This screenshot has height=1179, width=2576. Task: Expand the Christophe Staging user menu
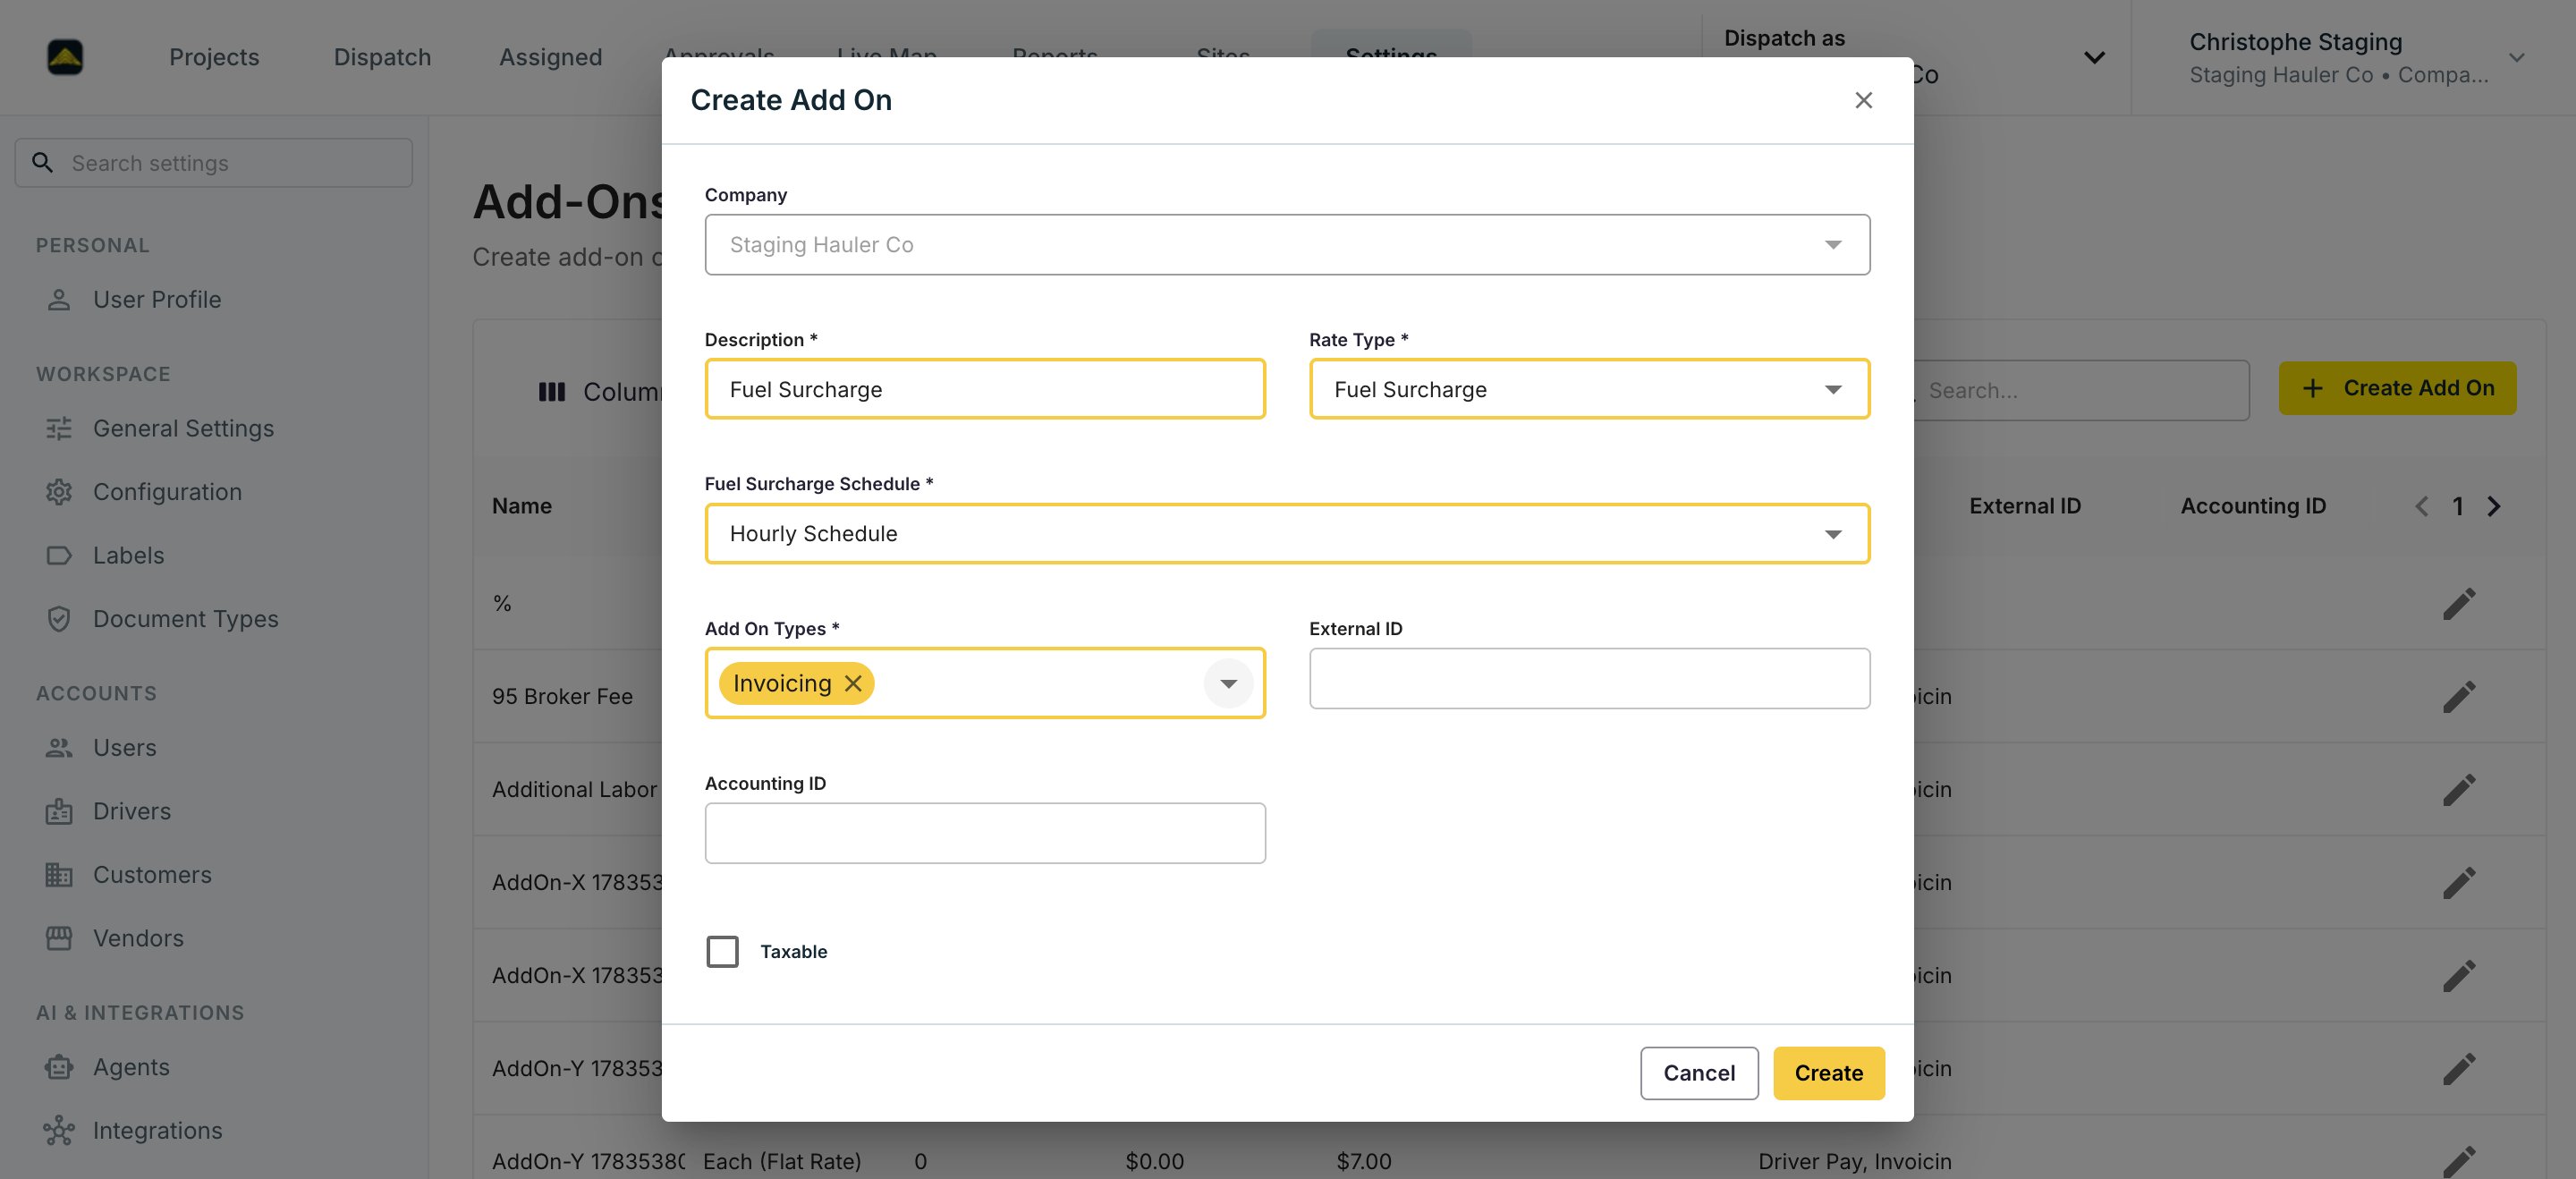click(x=2516, y=58)
